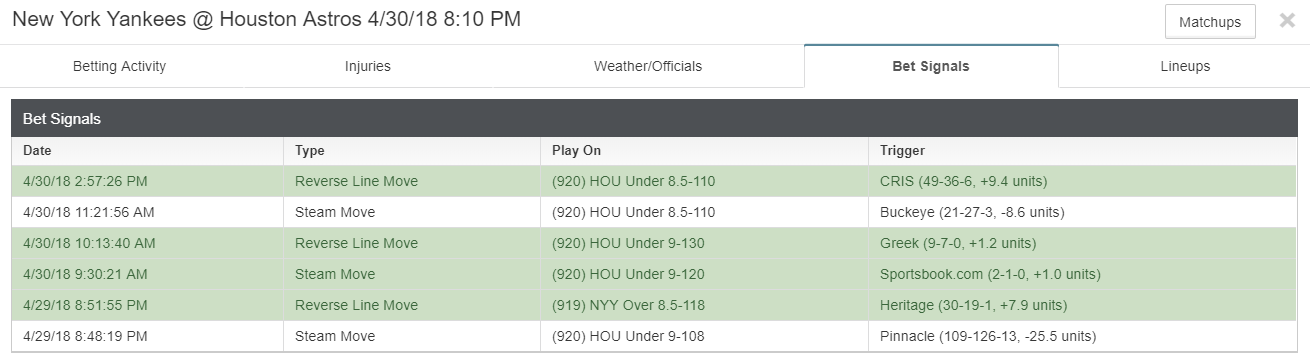This screenshot has height=362, width=1310.
Task: Click the CRIS (49-36-6) trigger cell
Action: [x=1083, y=181]
